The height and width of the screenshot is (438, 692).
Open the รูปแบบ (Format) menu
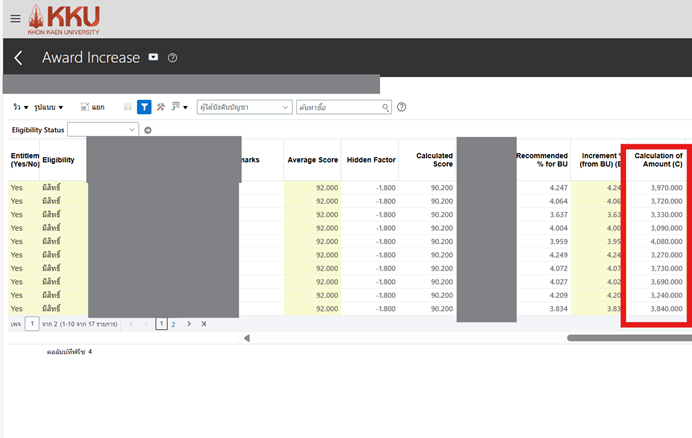[x=48, y=107]
